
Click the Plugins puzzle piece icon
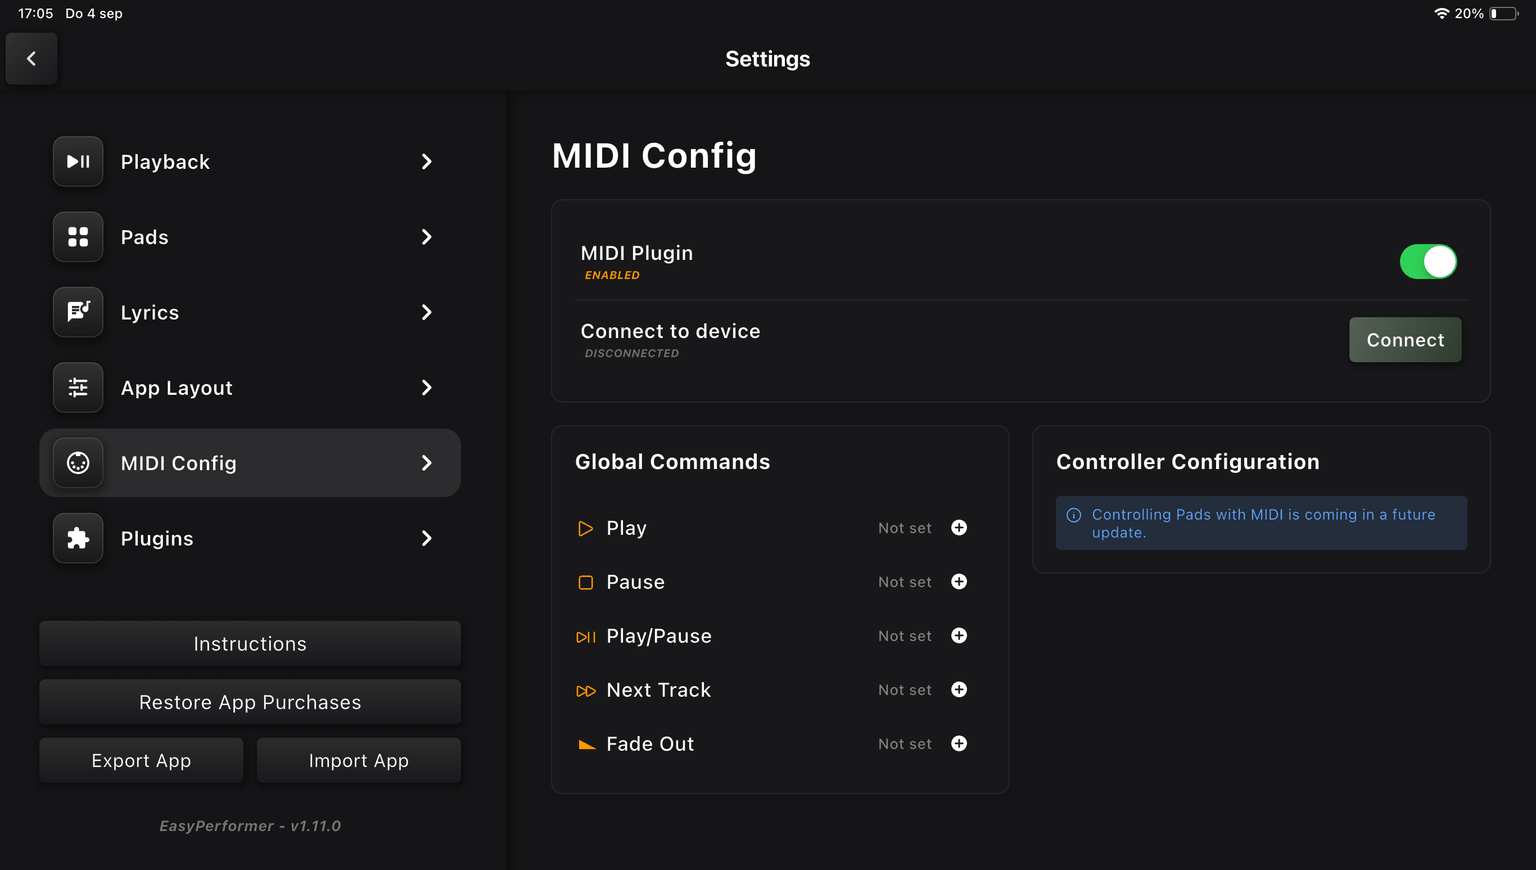78,539
